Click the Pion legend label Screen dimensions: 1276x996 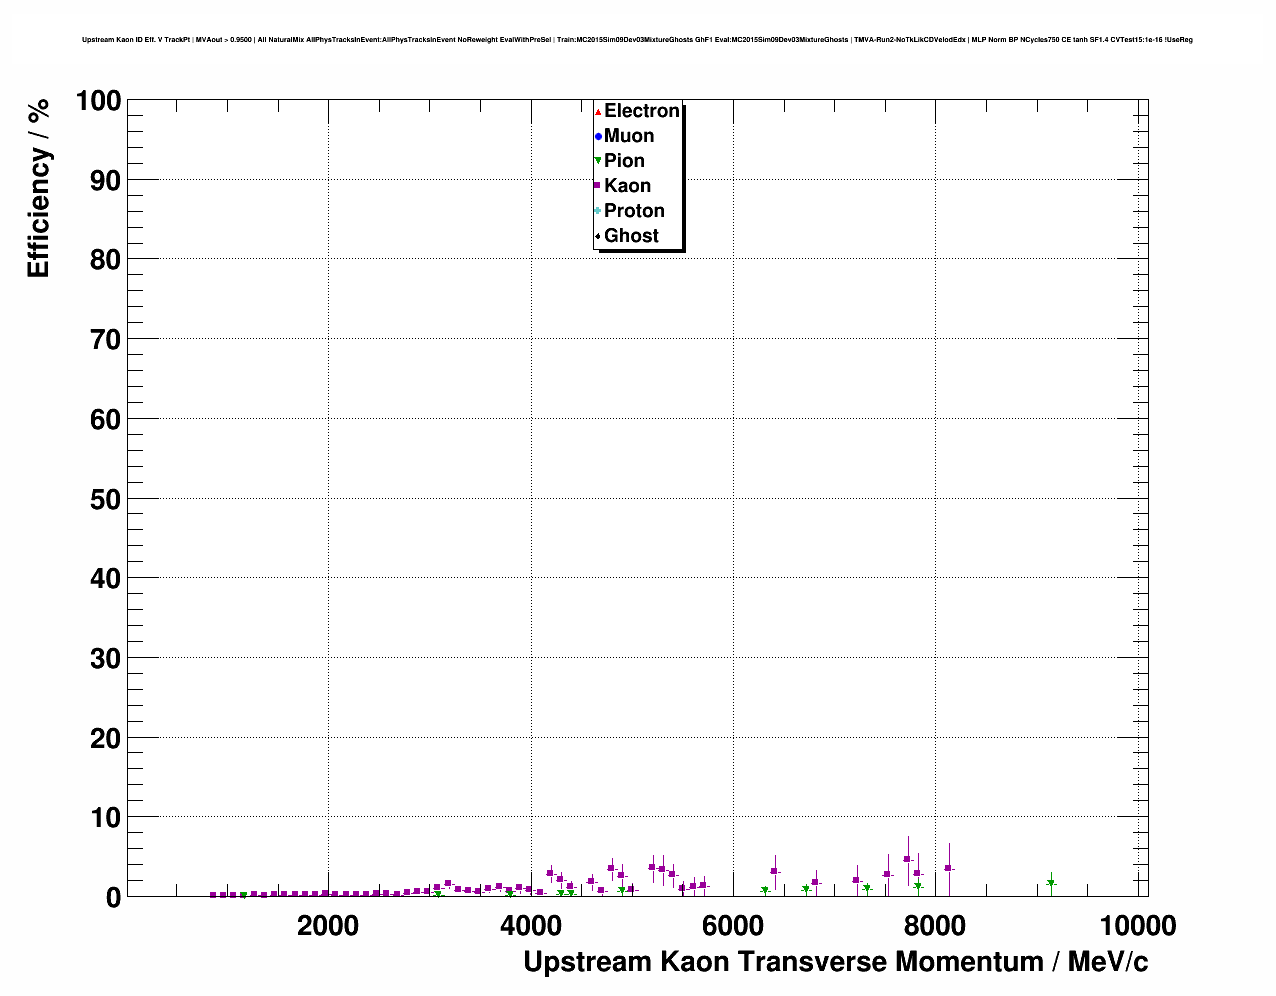[x=624, y=161]
